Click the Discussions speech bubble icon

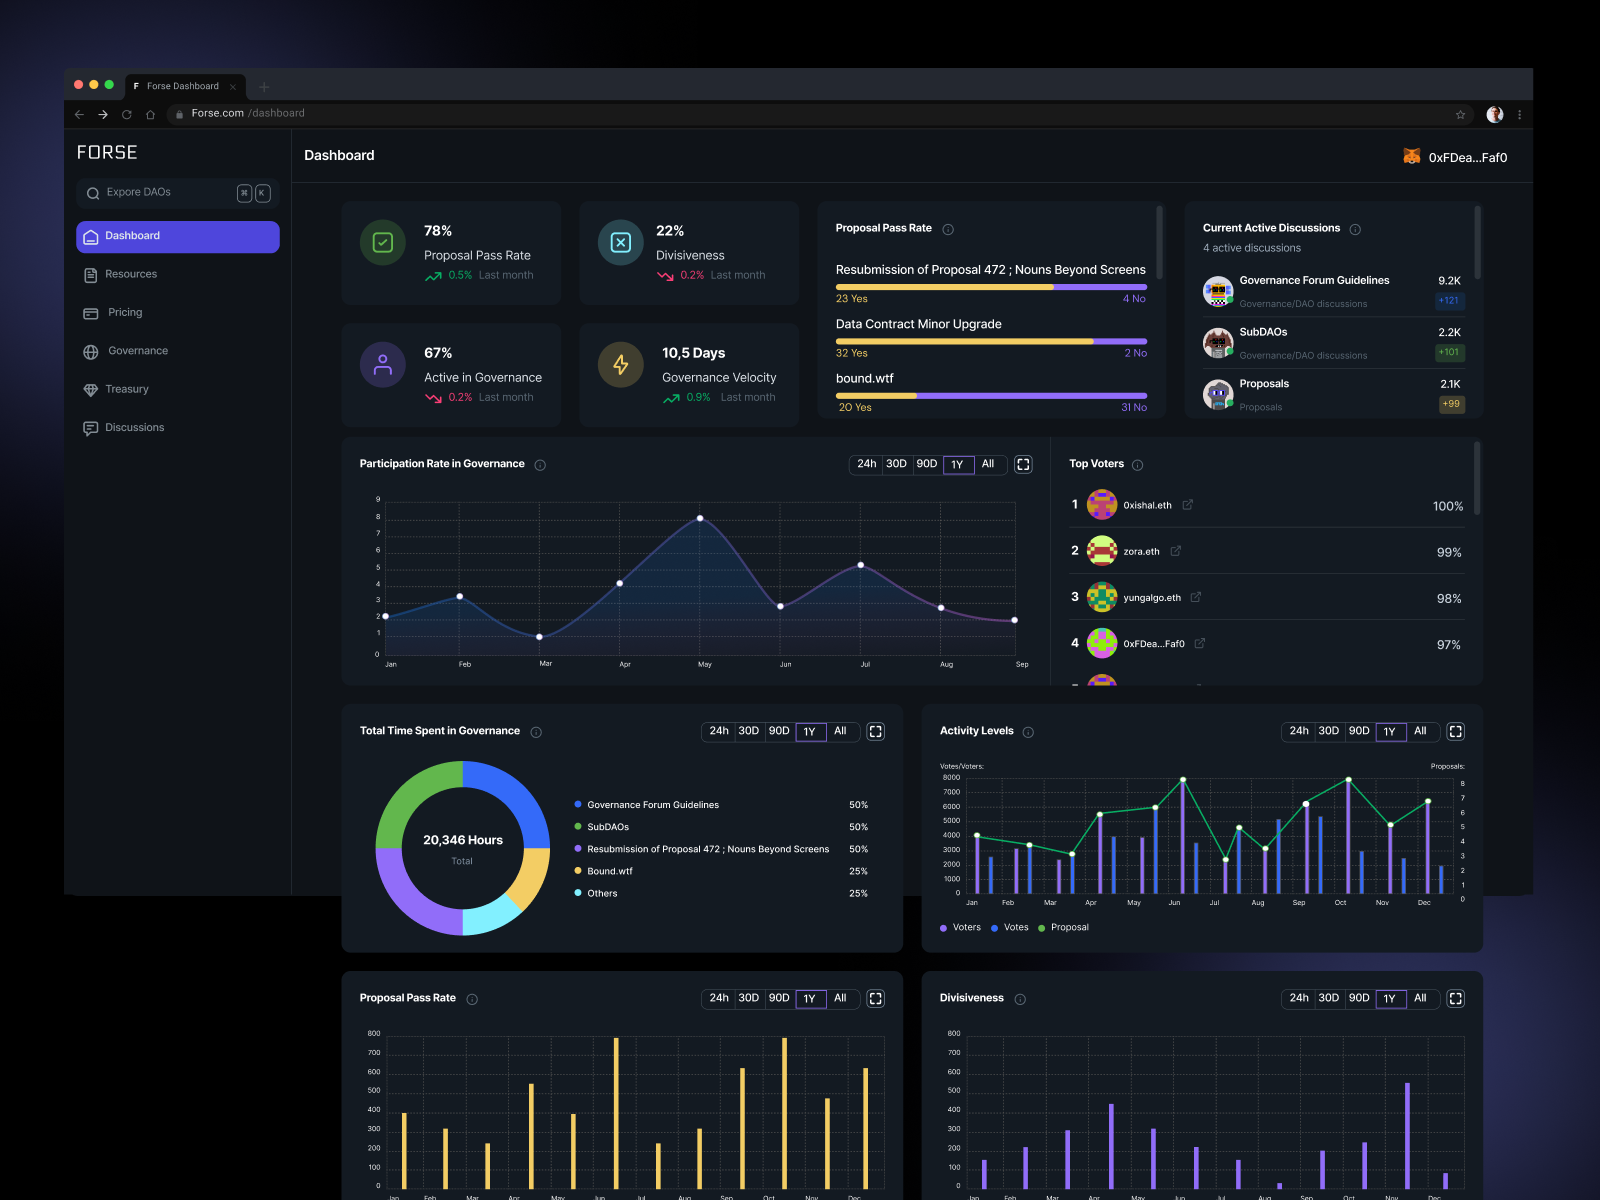(91, 427)
